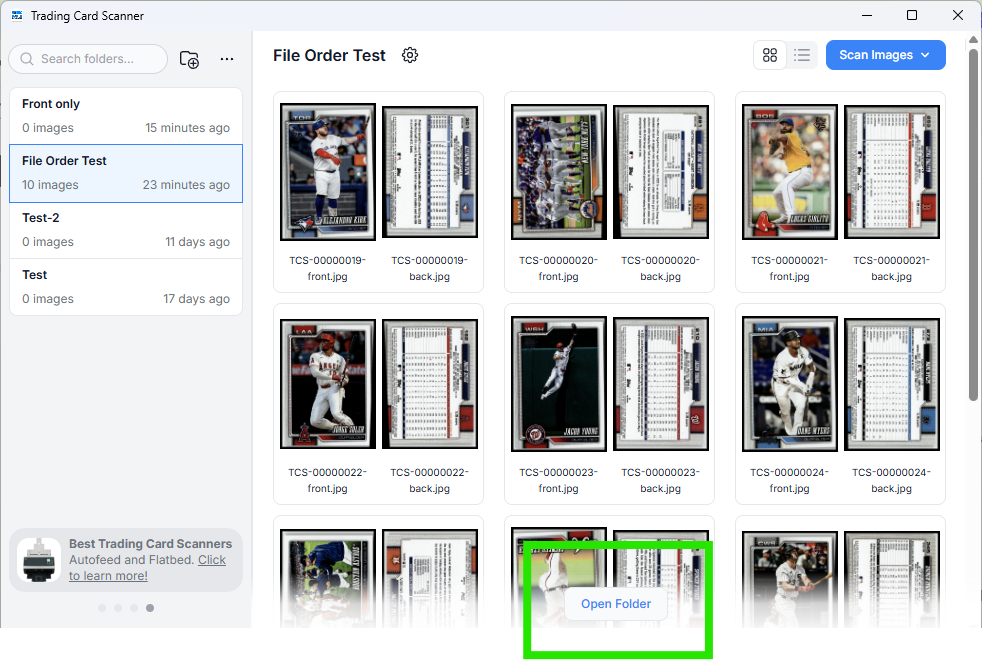Open the Click to learn more link
This screenshot has height=660, width=982.
click(147, 568)
